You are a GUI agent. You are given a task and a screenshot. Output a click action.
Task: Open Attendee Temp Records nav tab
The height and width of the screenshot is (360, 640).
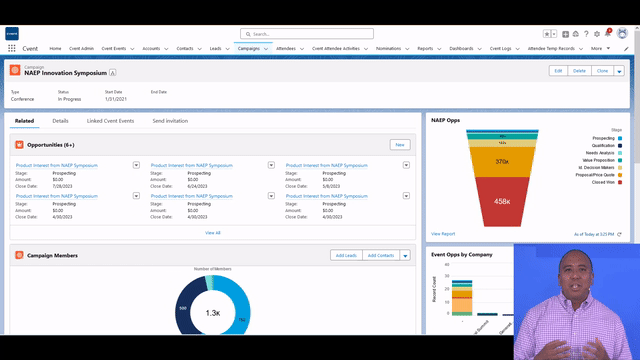[x=551, y=48]
